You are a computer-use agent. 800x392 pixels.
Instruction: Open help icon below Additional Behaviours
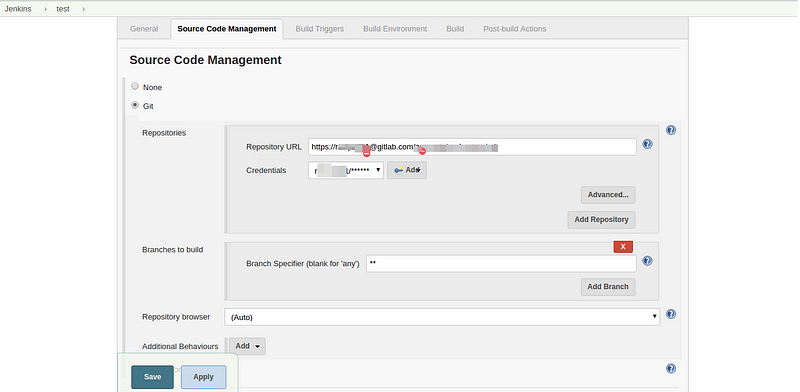(x=671, y=368)
